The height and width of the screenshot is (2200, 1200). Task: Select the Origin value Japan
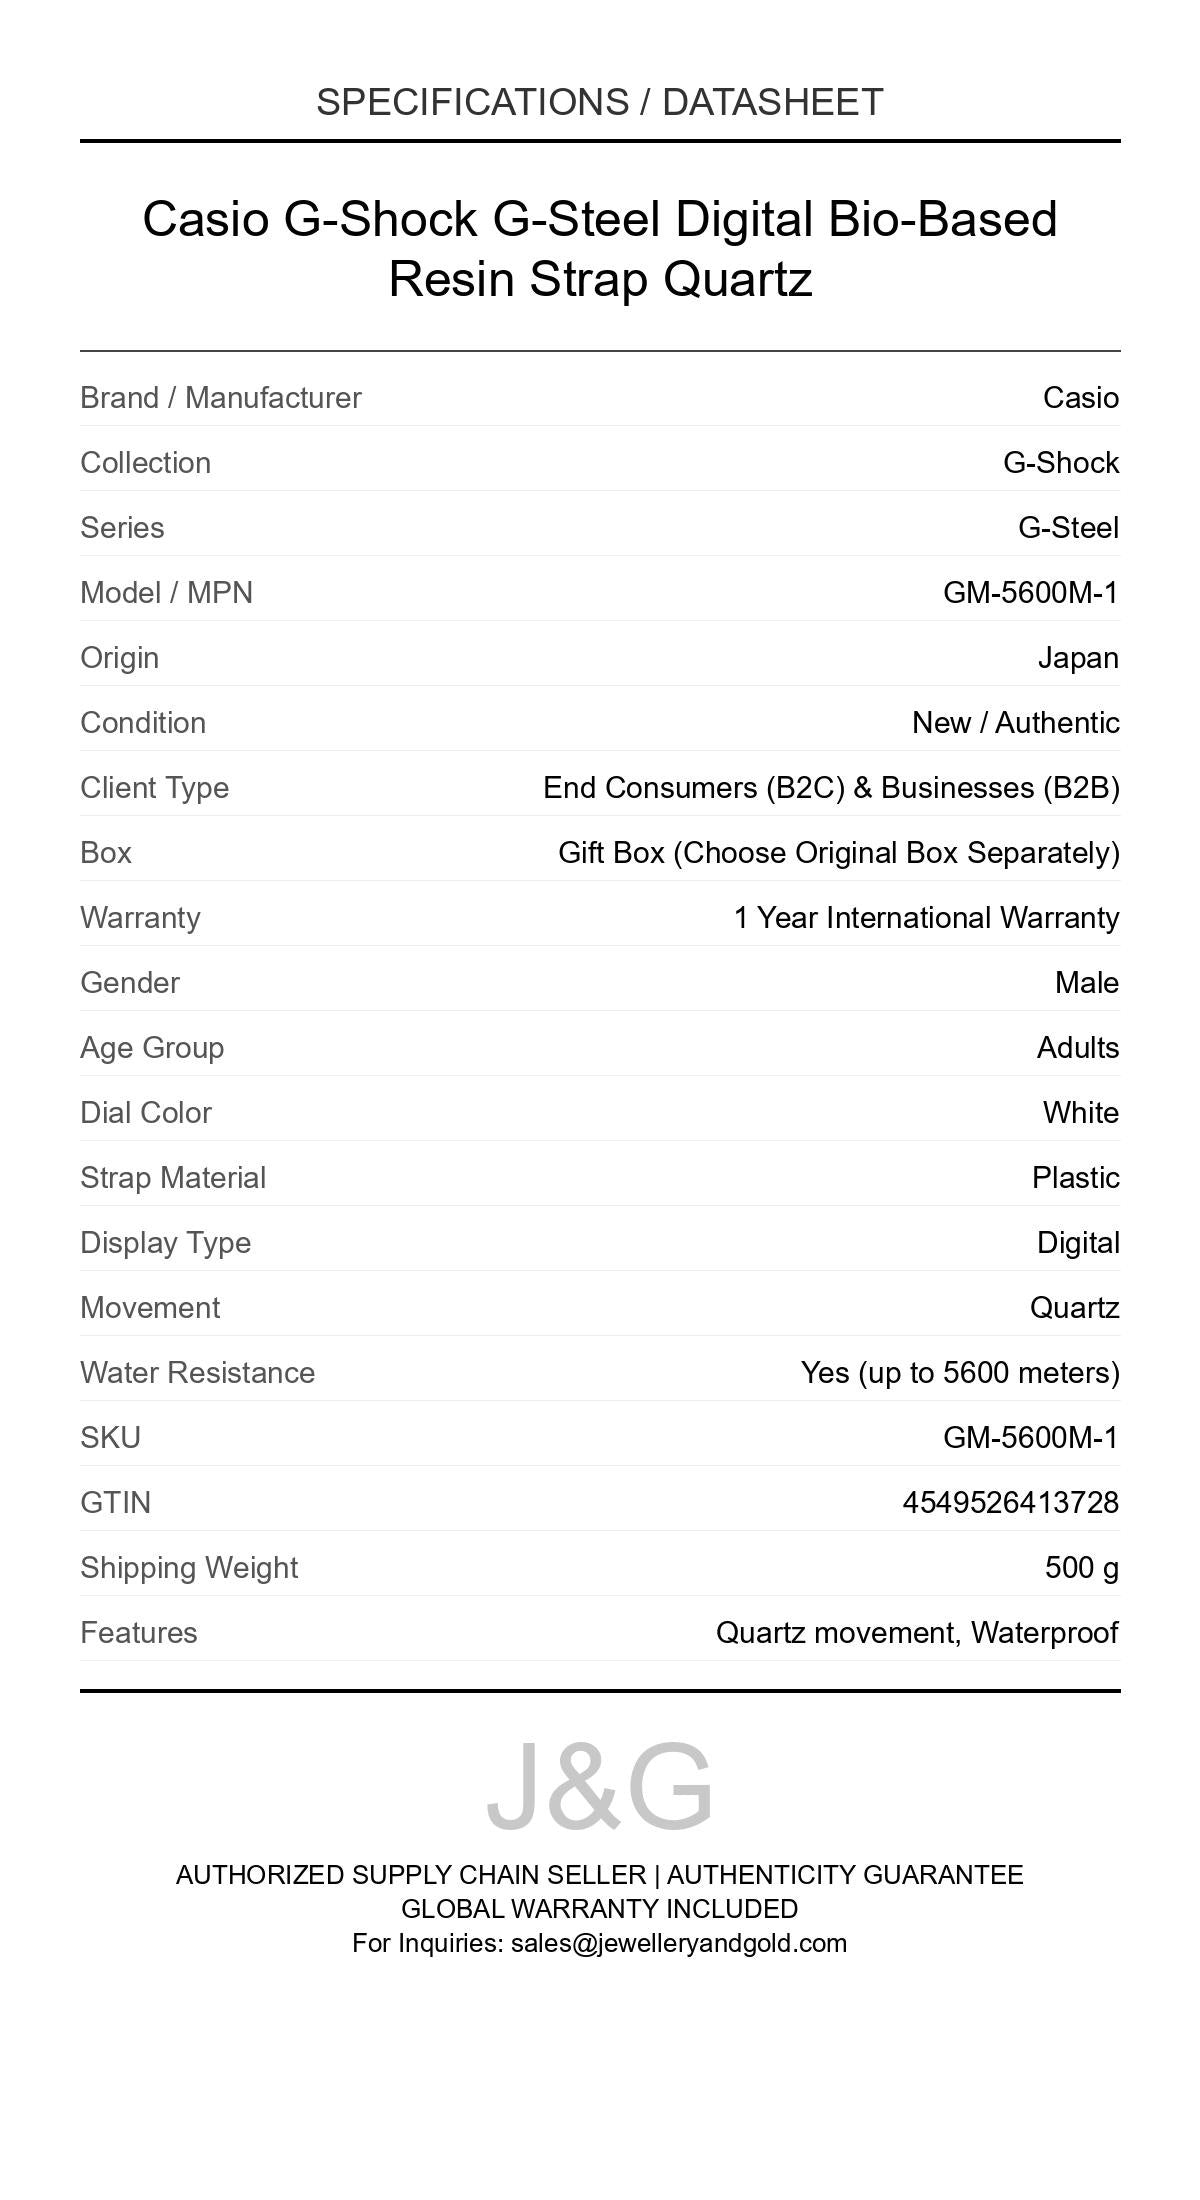1078,658
